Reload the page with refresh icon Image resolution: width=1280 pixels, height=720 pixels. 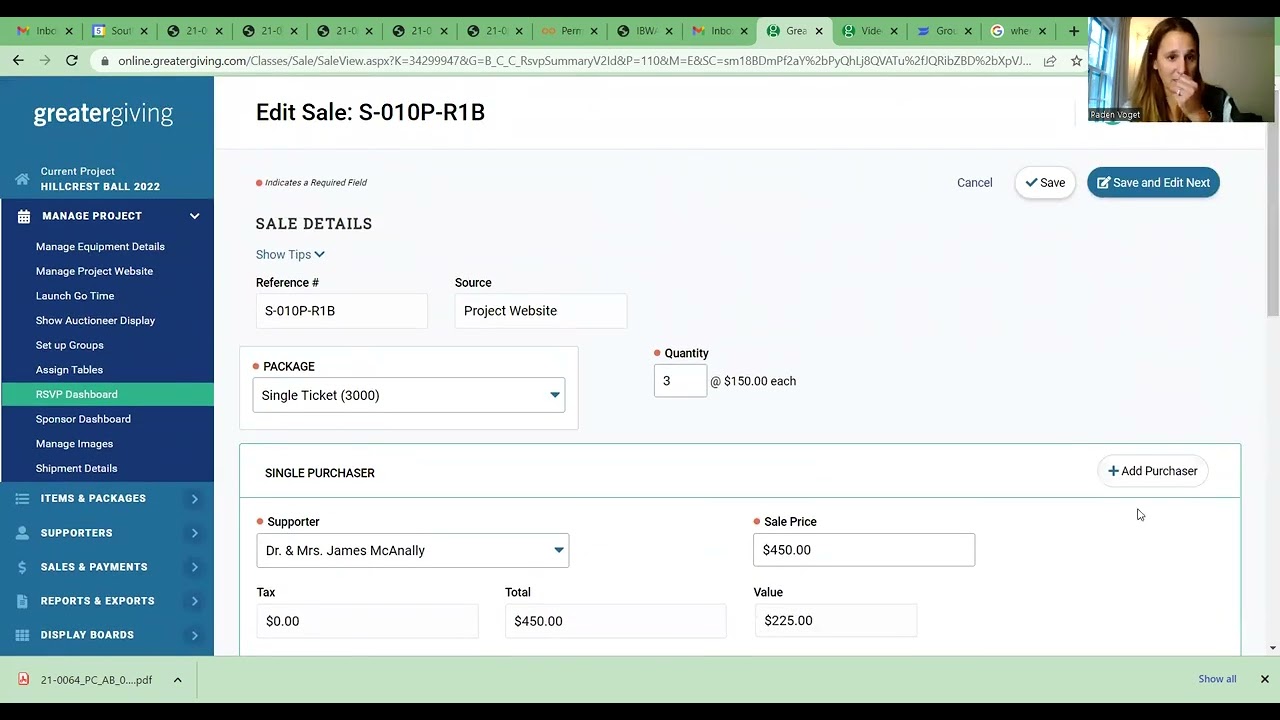[x=72, y=61]
